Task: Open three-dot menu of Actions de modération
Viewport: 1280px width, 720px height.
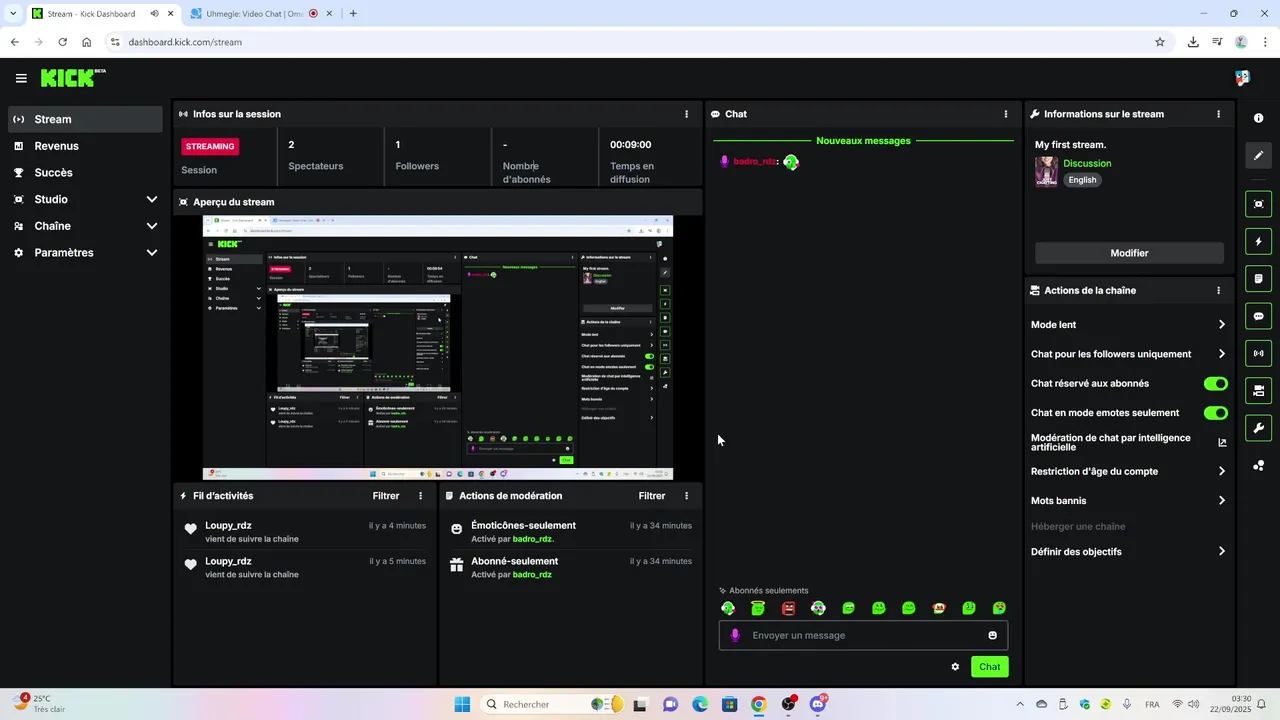Action: pyautogui.click(x=686, y=496)
